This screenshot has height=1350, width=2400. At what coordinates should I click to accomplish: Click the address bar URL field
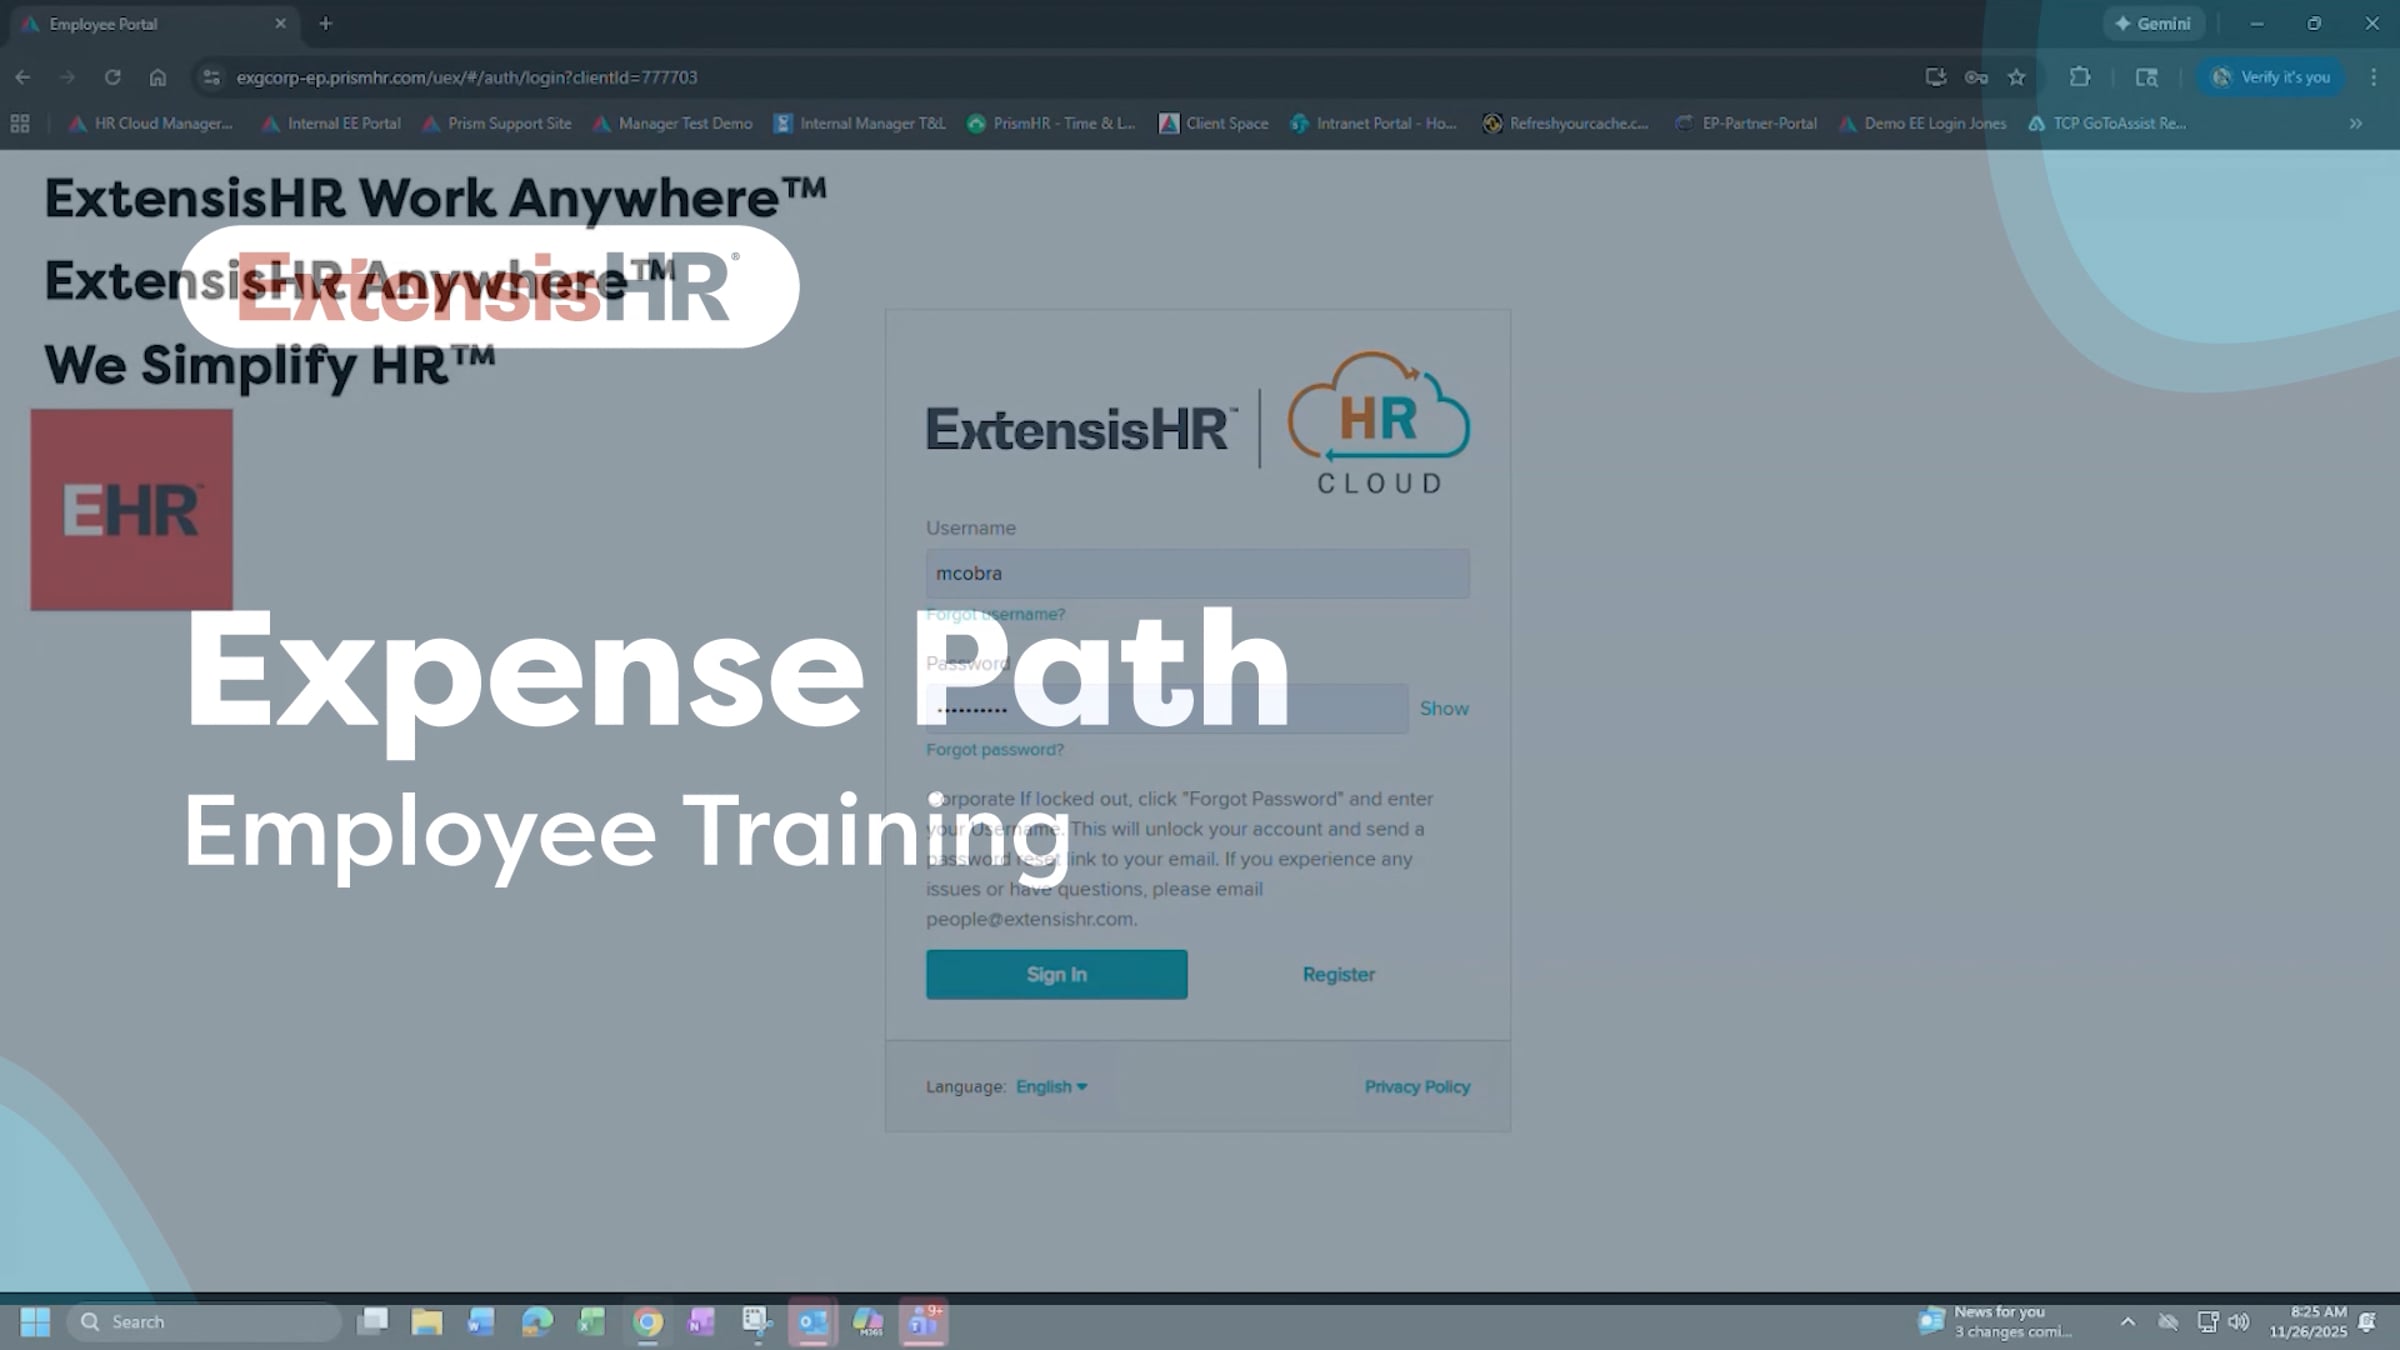coord(1050,77)
